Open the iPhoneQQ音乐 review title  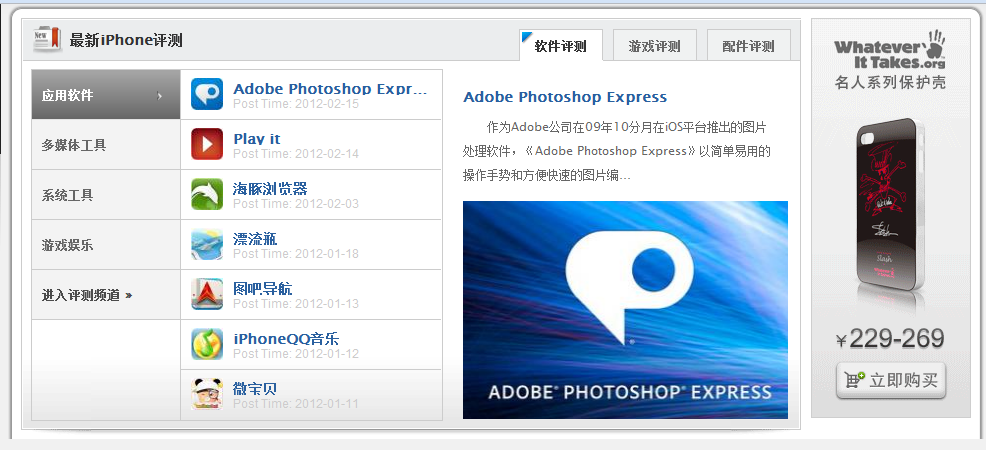tap(286, 339)
